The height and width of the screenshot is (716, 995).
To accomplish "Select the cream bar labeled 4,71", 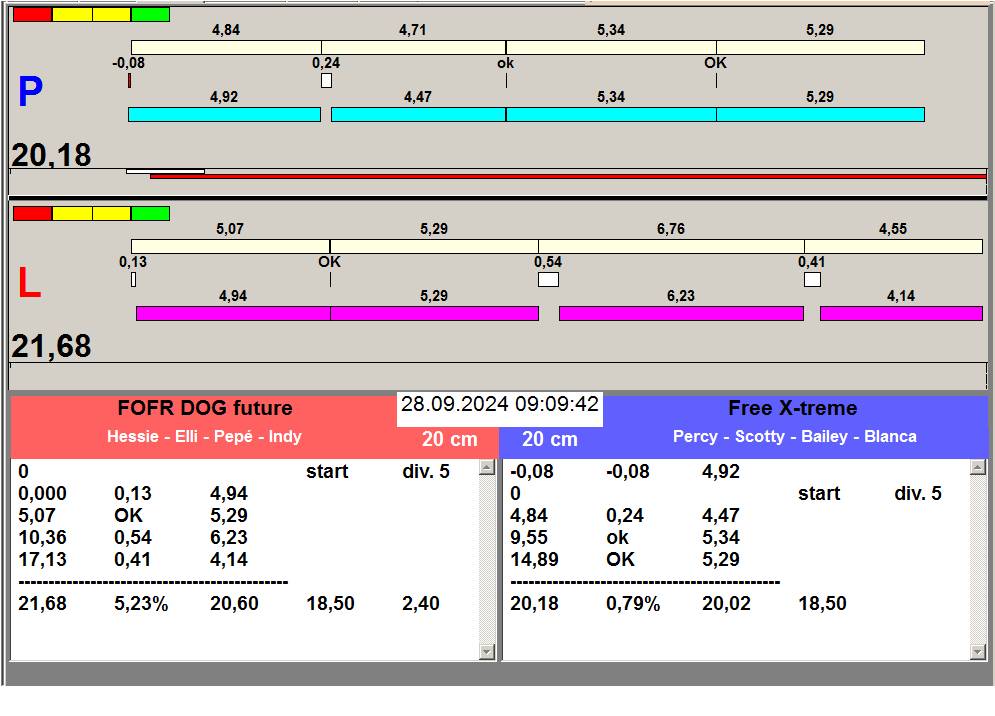I will [x=413, y=47].
